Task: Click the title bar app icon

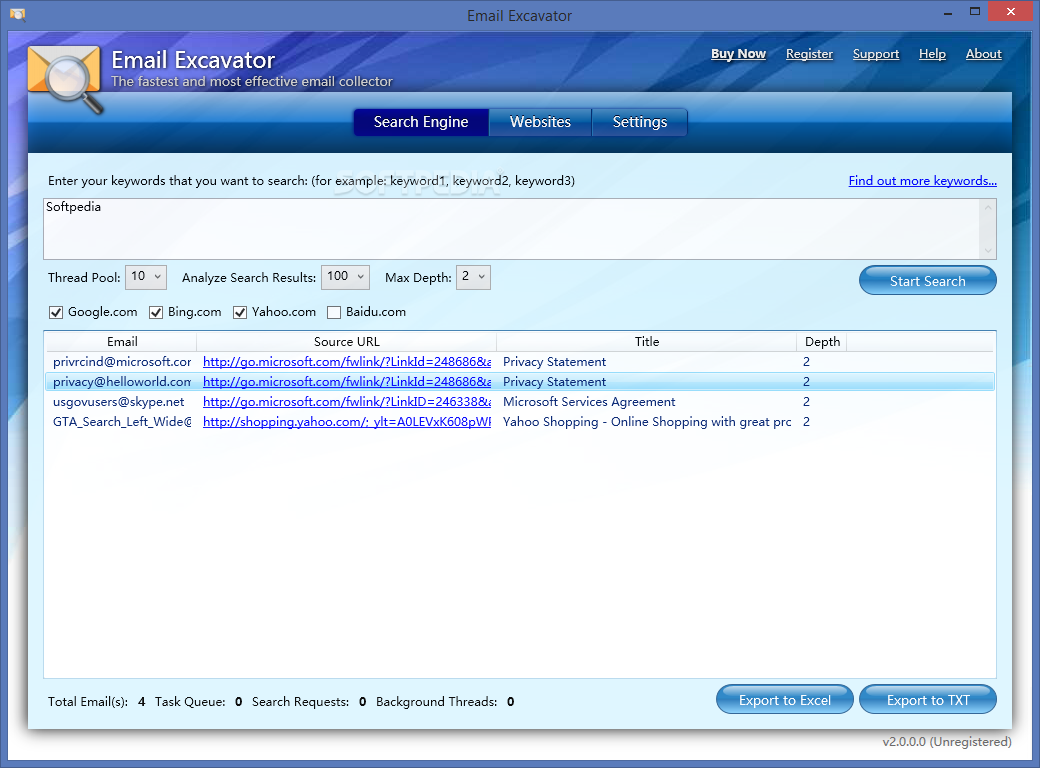Action: 17,15
